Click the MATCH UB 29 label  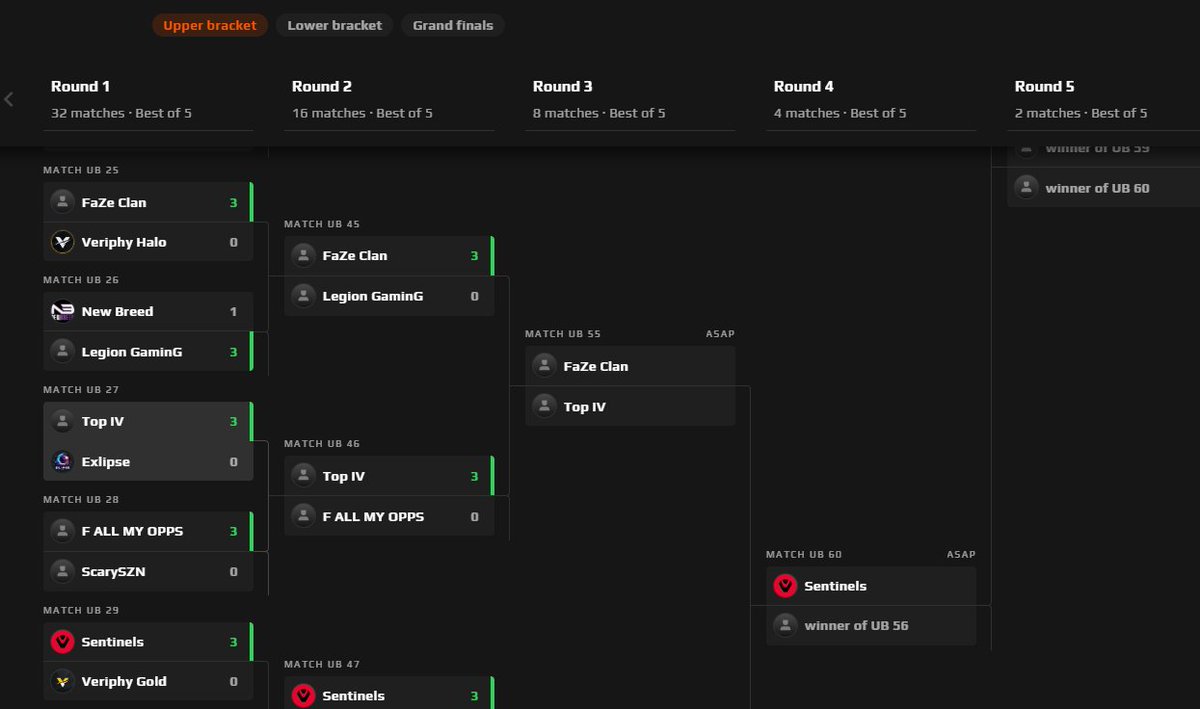(81, 610)
